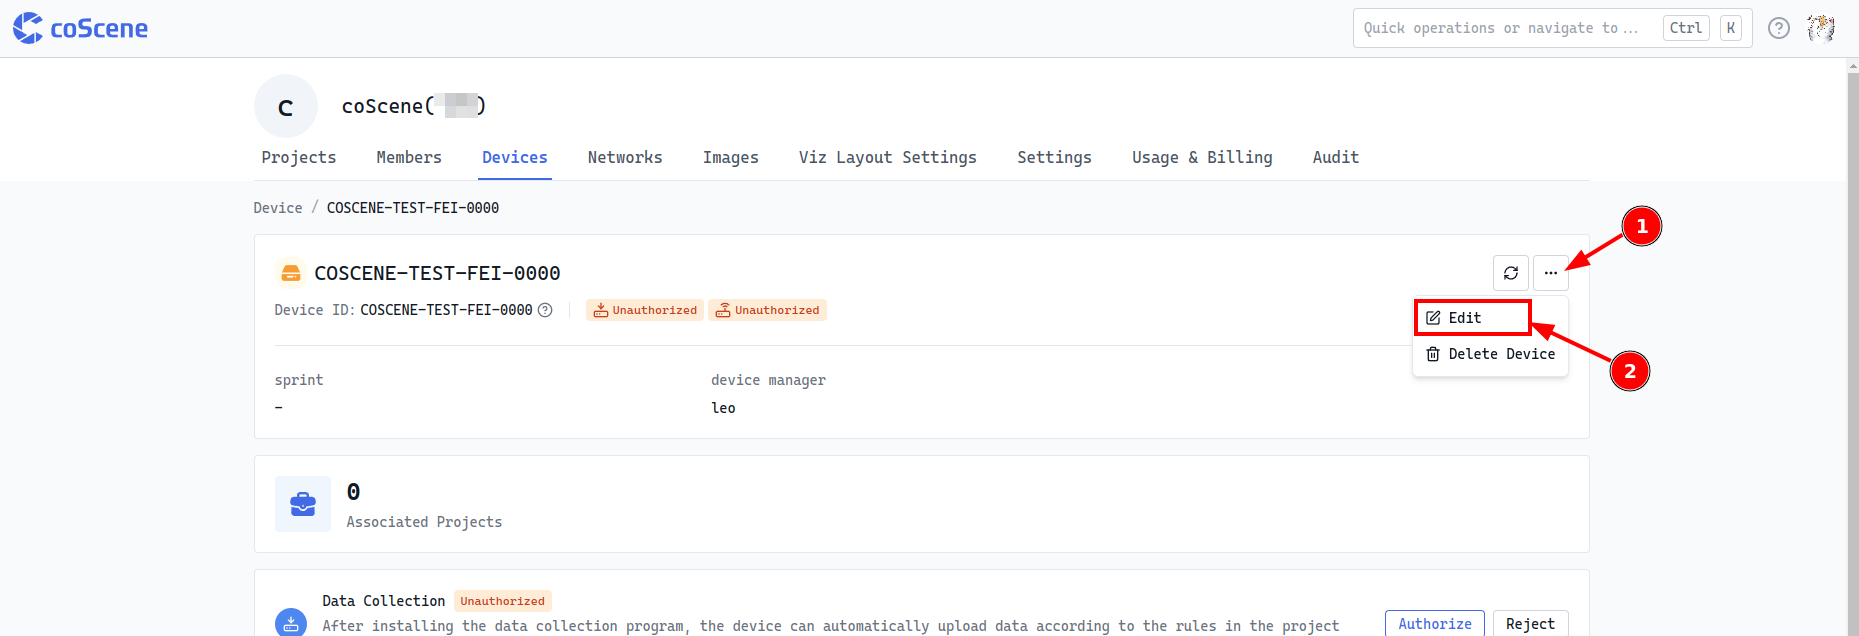The height and width of the screenshot is (636, 1859).
Task: Click the Data Collection heading
Action: tap(384, 601)
